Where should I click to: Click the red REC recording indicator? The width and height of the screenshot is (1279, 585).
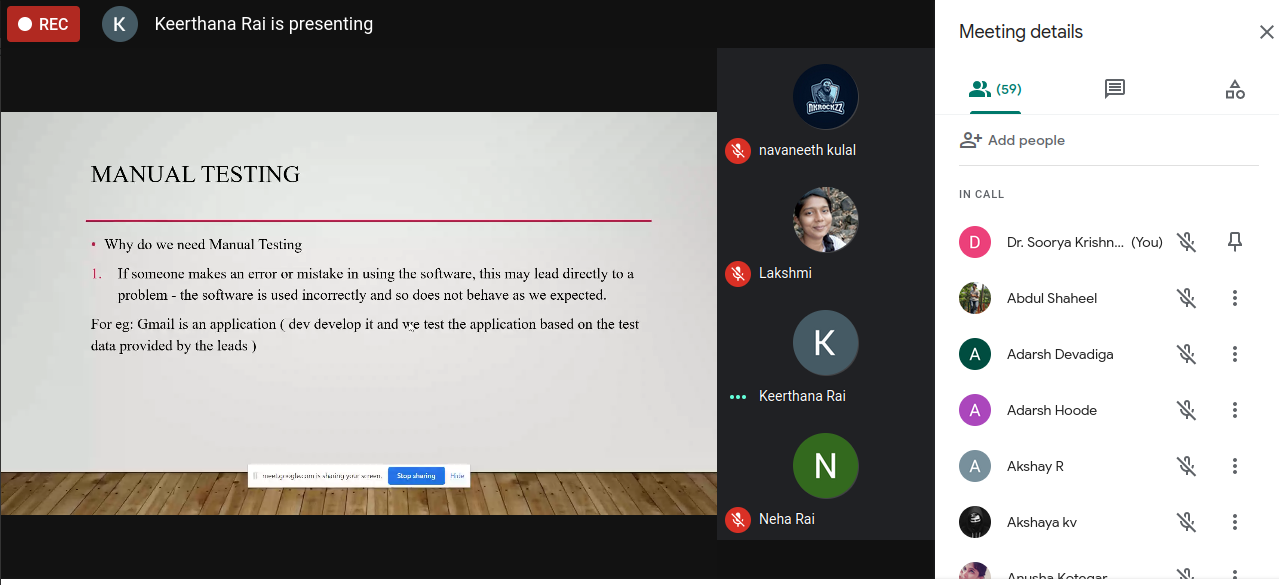click(43, 24)
